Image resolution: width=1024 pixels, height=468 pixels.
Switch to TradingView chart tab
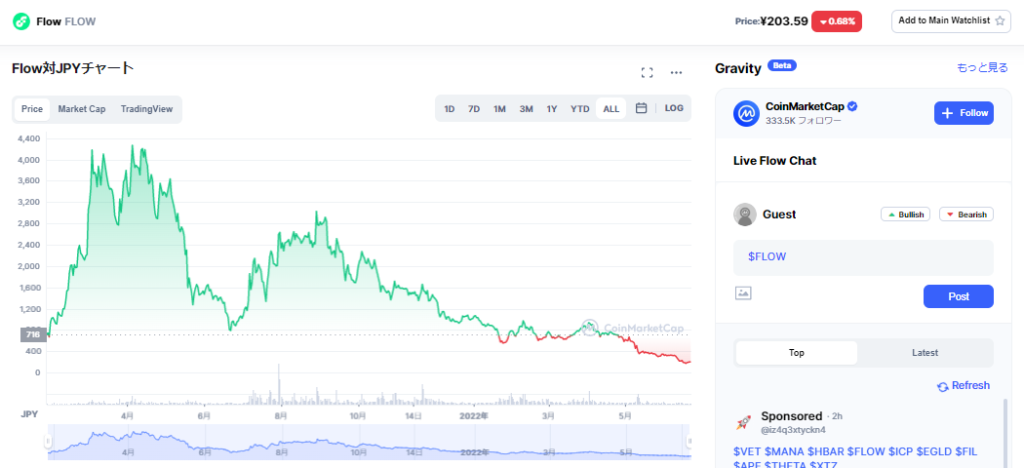(x=146, y=109)
